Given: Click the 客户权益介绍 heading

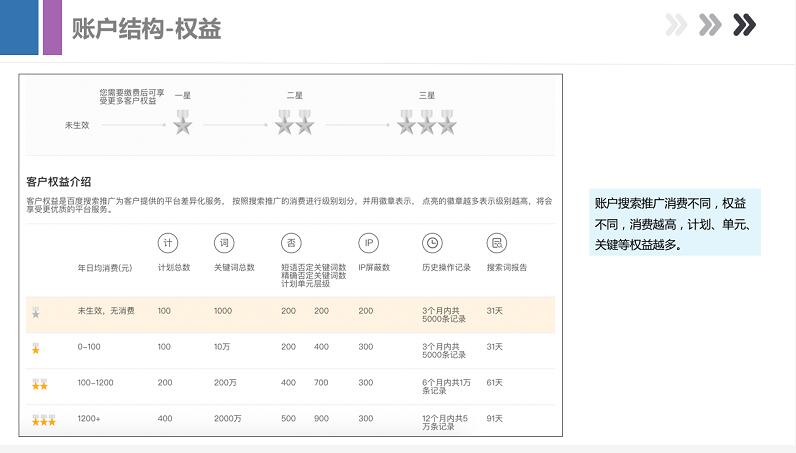Looking at the screenshot, I should pos(59,182).
